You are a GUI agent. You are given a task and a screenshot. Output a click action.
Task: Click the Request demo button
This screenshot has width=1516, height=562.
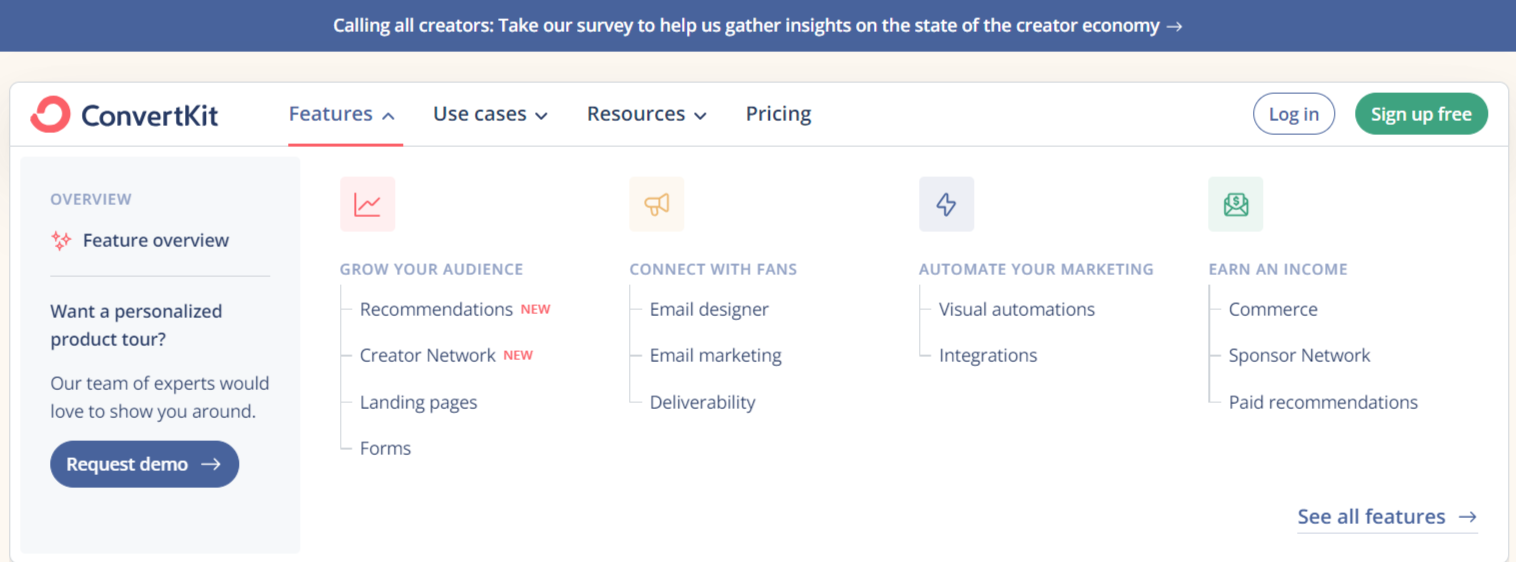coord(145,464)
